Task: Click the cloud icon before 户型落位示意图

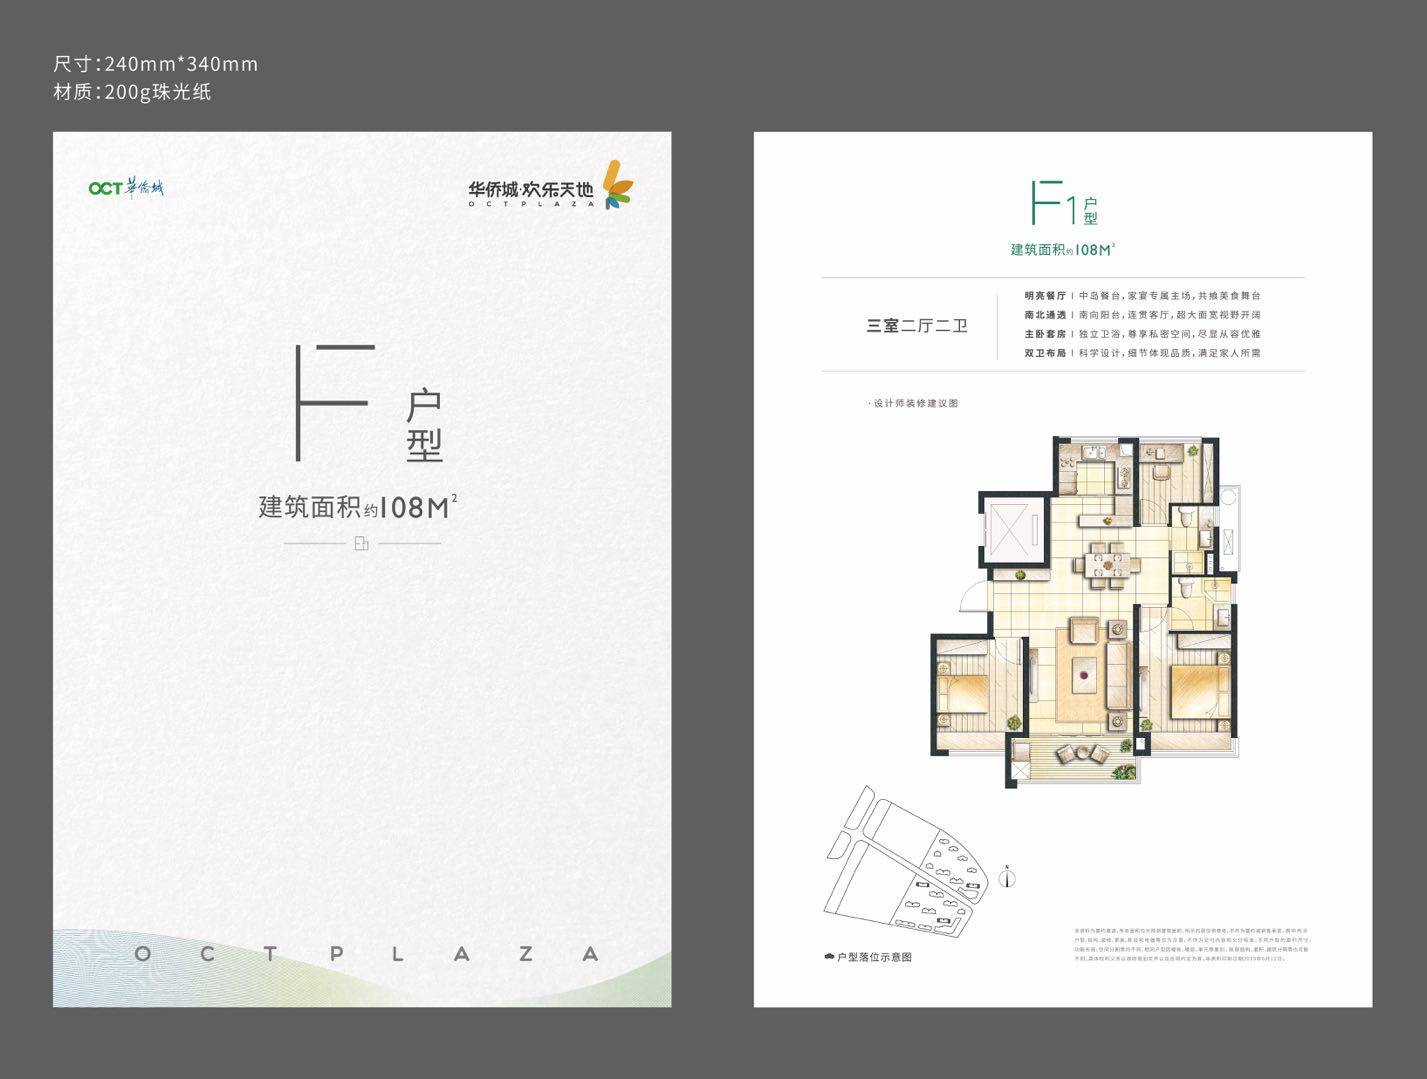Action: [x=829, y=957]
